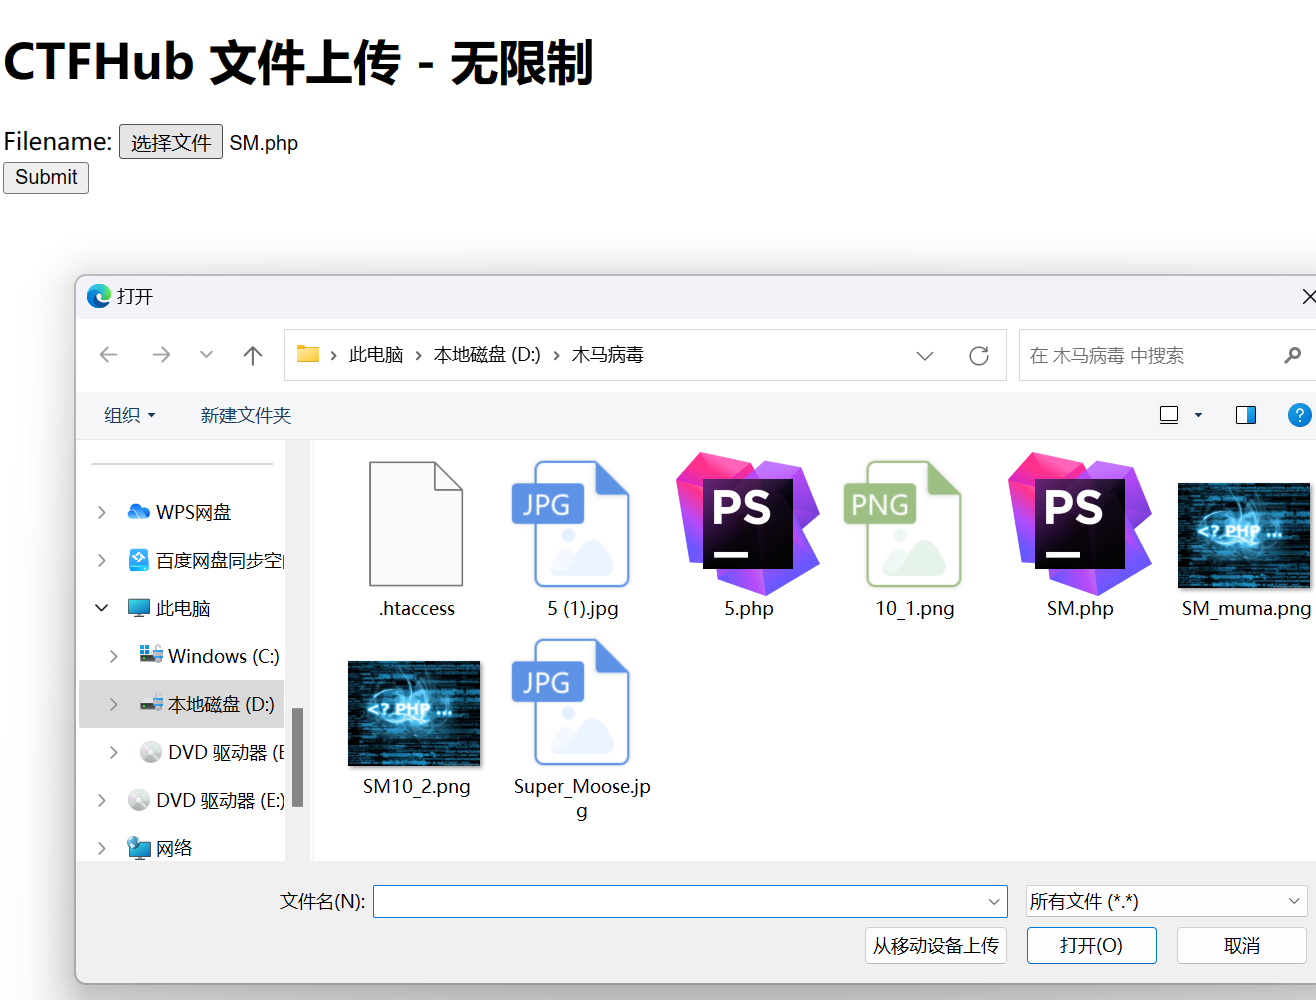Screen dimensions: 1316x1000
Task: Collapse 此电脑 in the sidebar tree
Action: tap(100, 607)
